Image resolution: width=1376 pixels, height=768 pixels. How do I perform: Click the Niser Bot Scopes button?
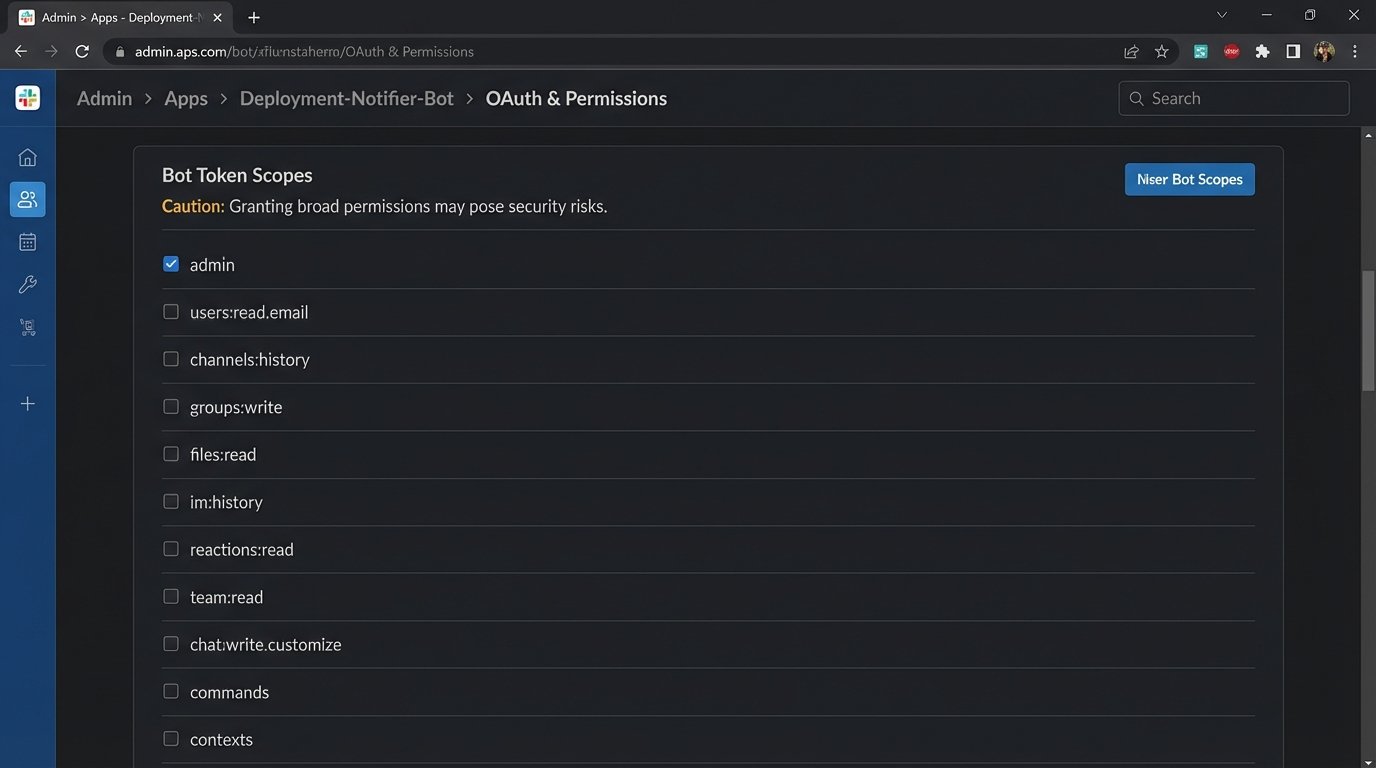point(1189,179)
